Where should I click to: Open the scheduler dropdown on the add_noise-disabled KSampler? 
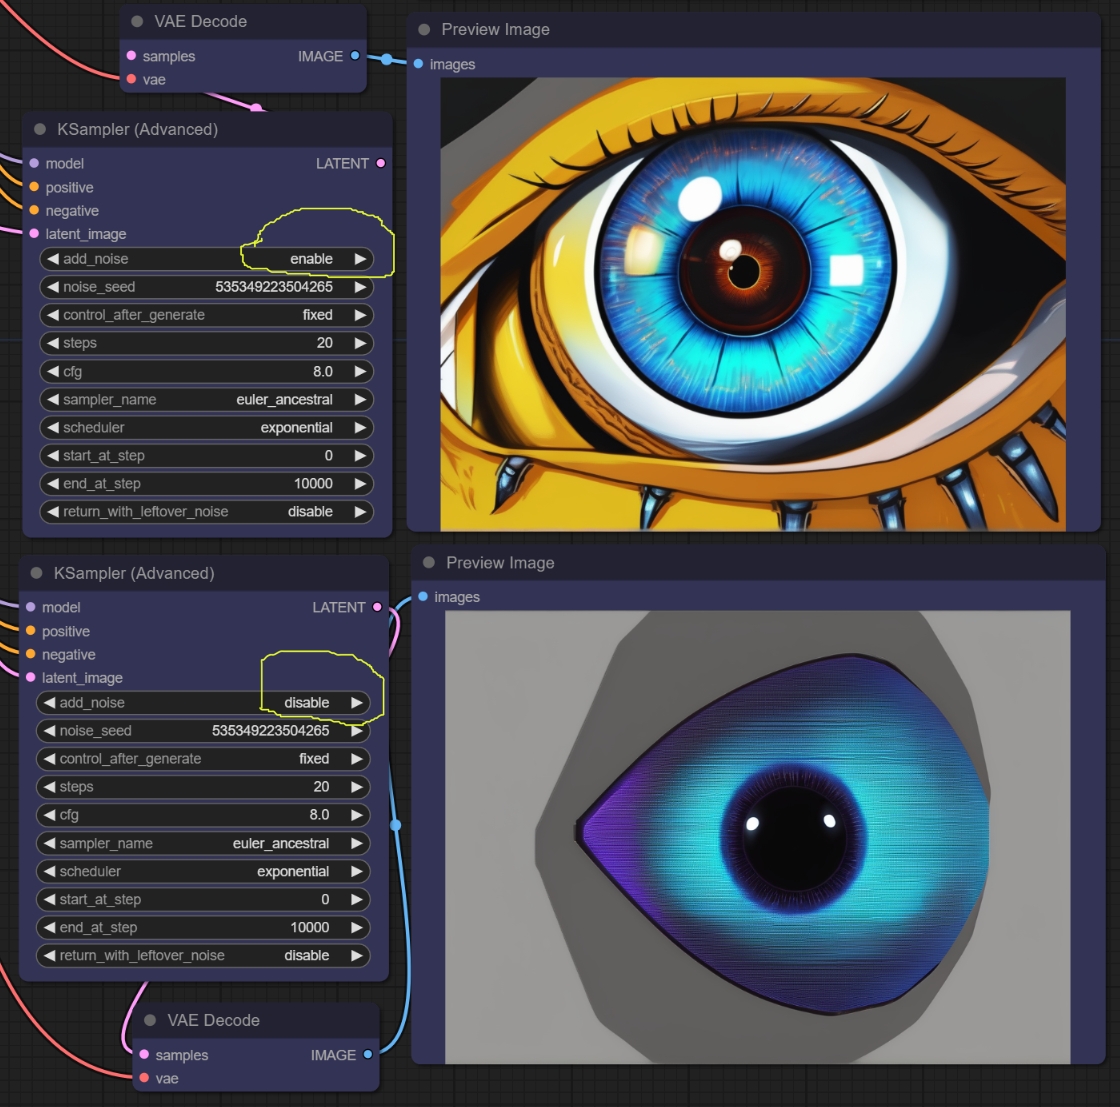click(x=203, y=871)
